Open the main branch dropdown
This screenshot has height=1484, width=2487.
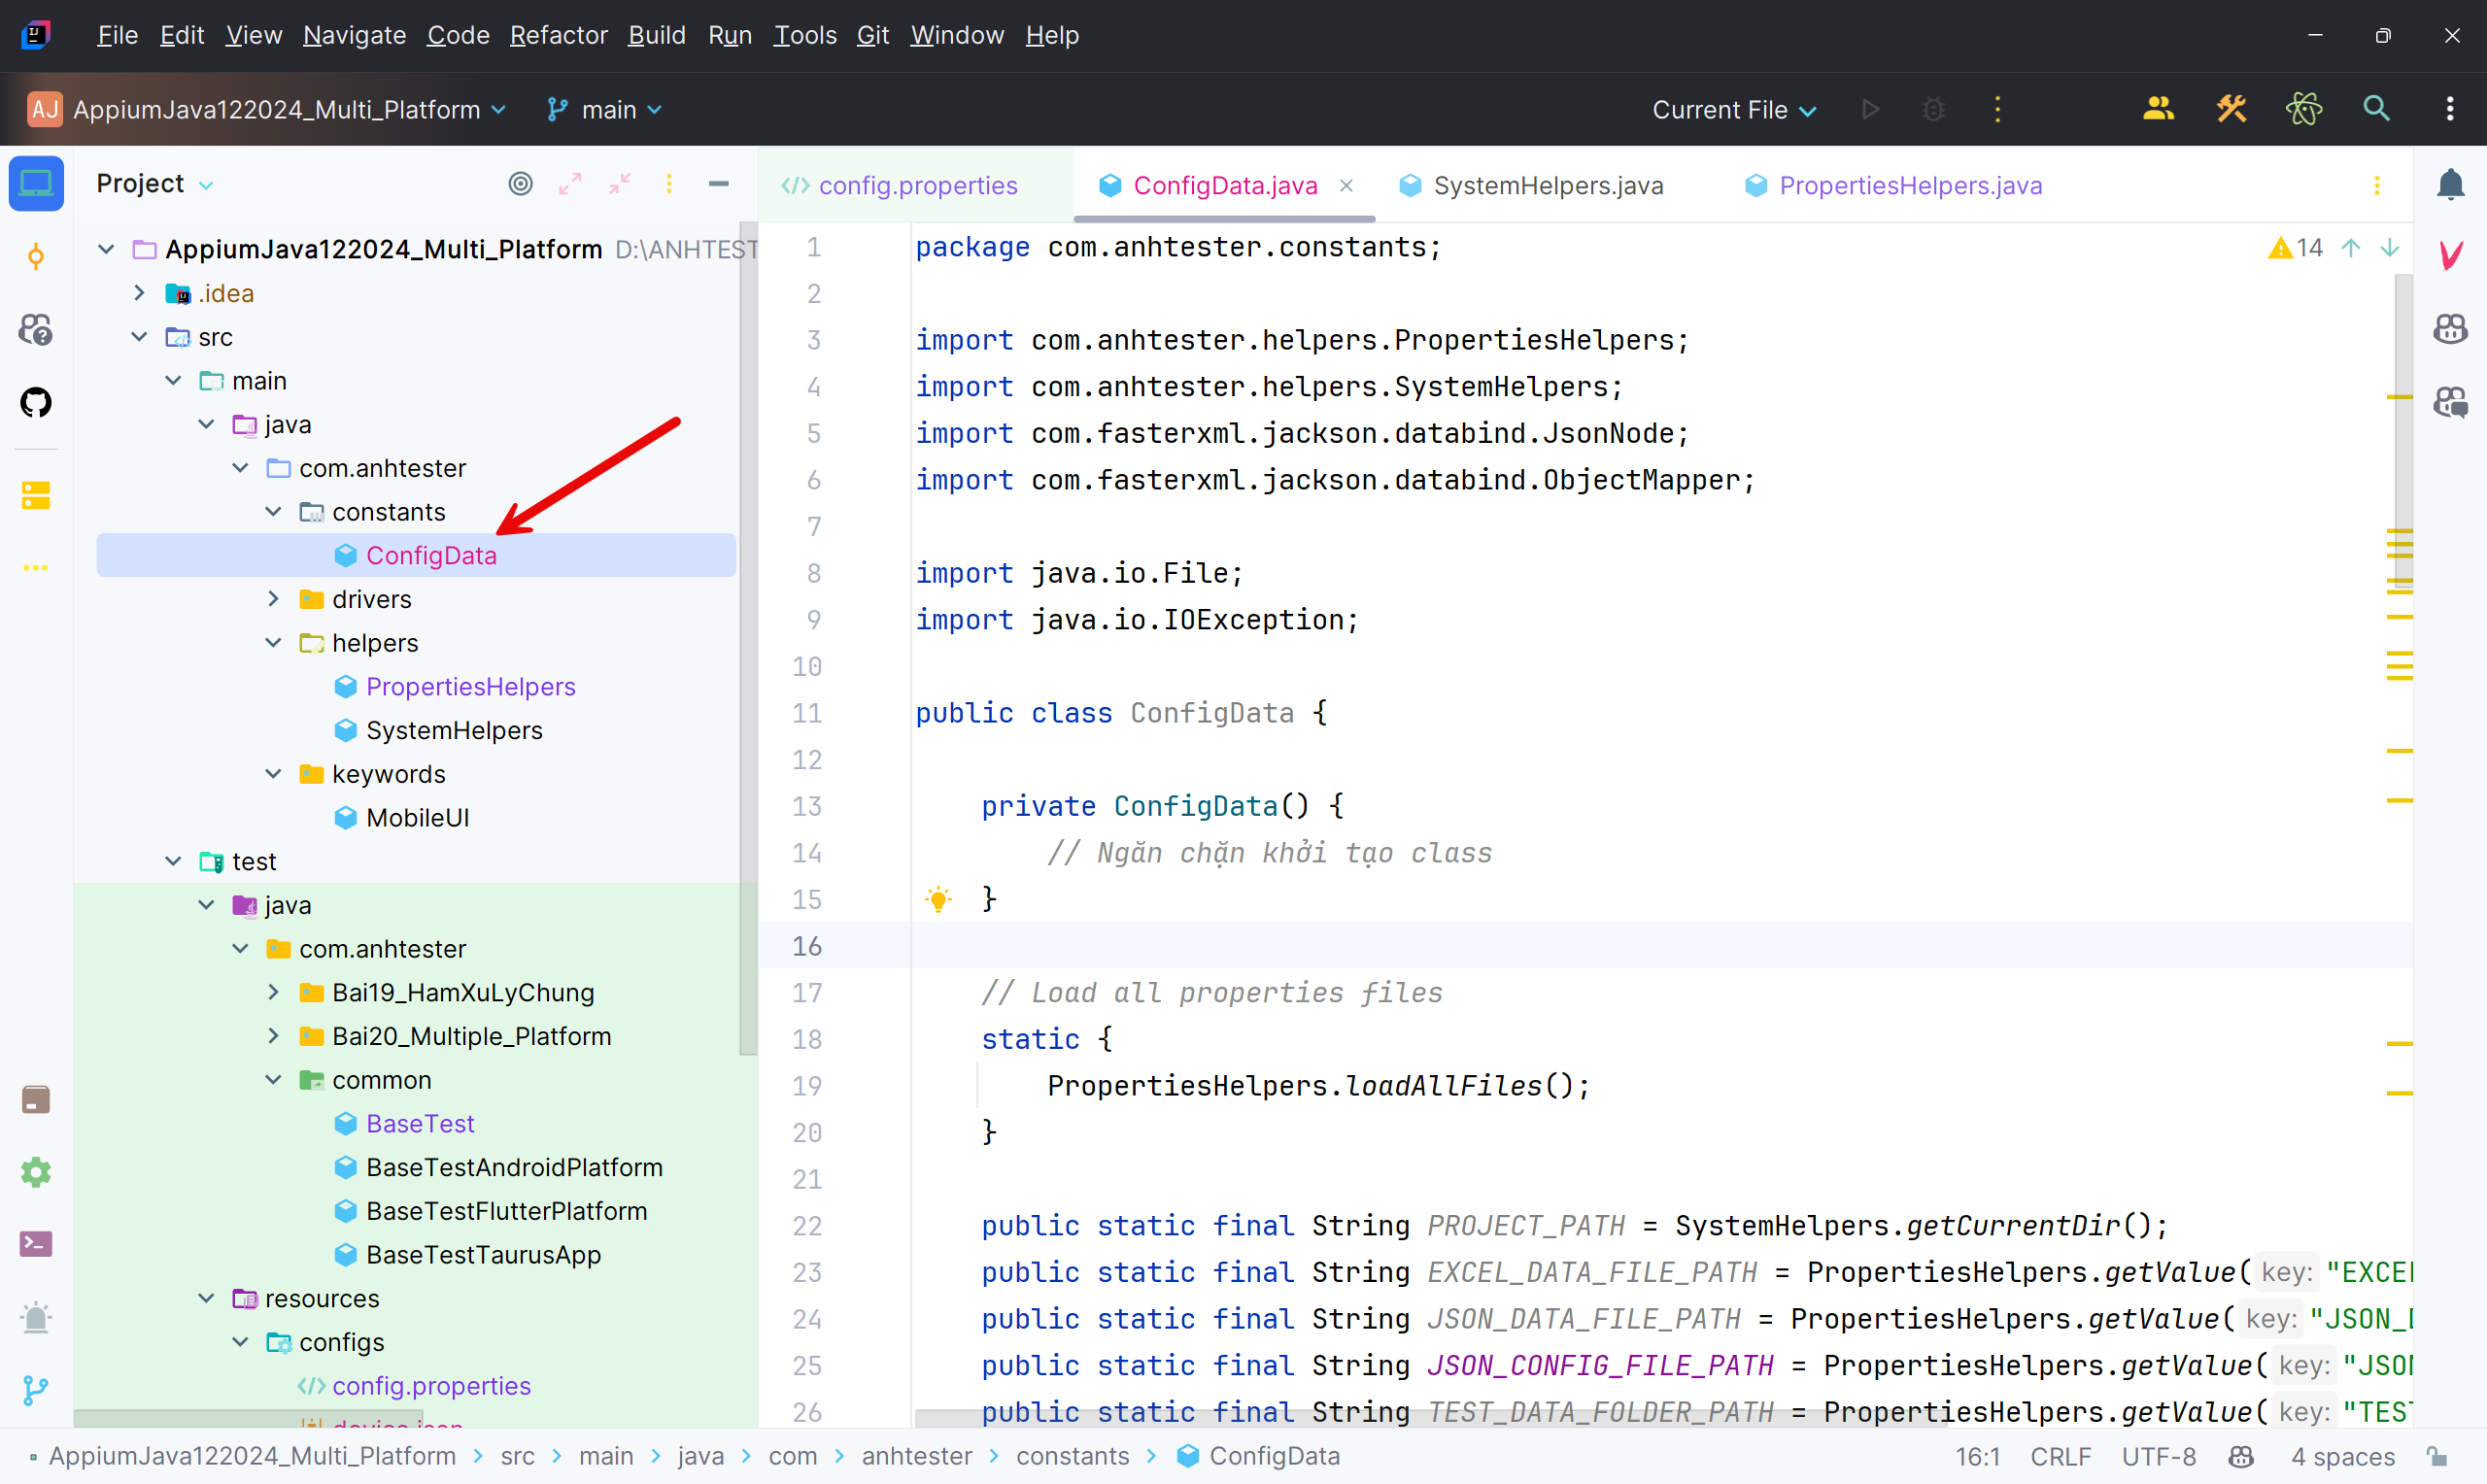point(605,109)
